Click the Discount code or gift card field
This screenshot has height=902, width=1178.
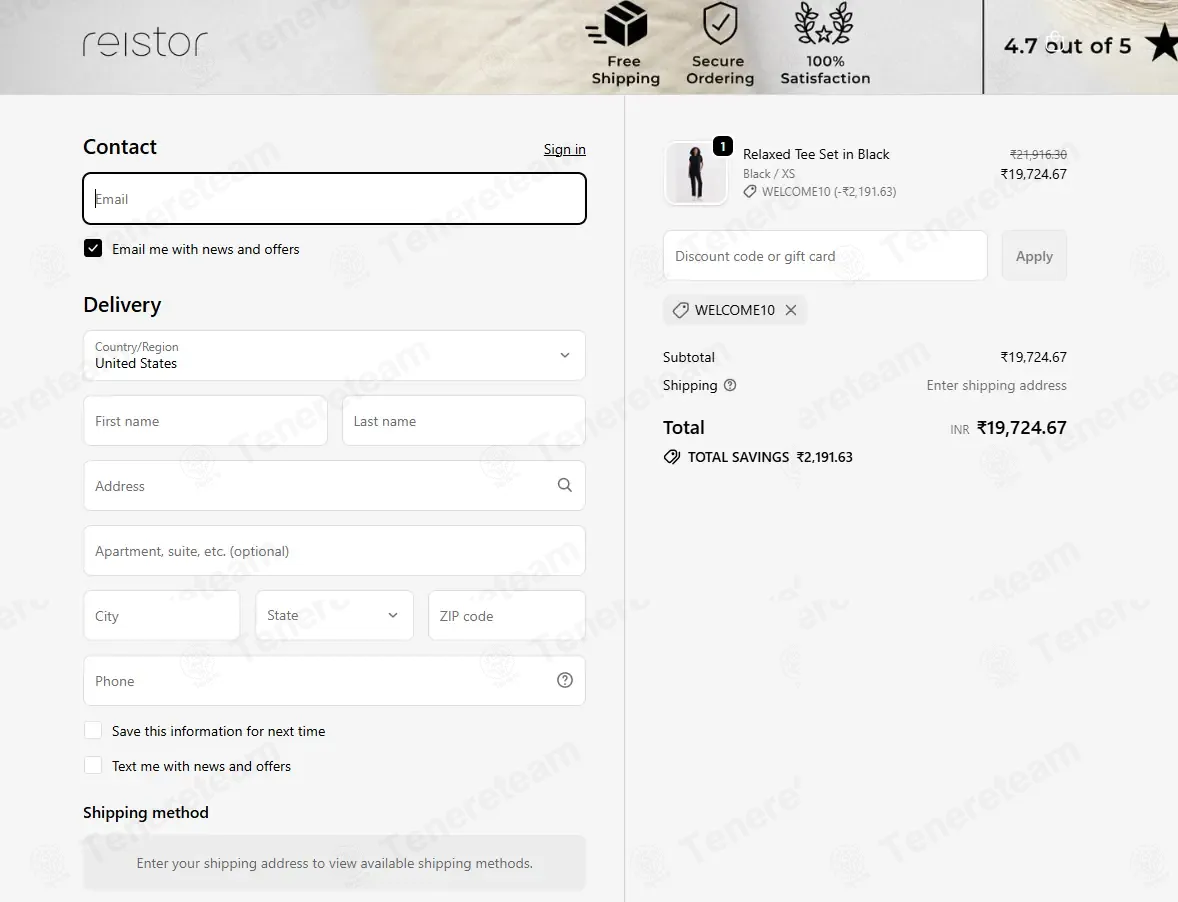click(x=825, y=256)
